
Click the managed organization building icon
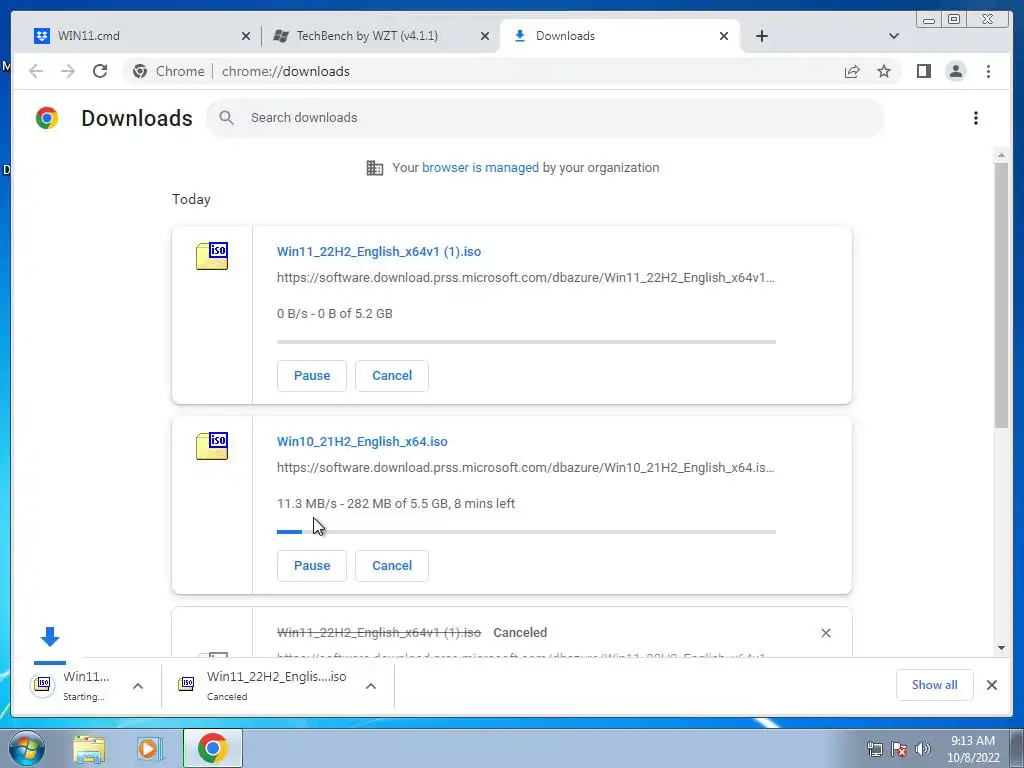375,168
